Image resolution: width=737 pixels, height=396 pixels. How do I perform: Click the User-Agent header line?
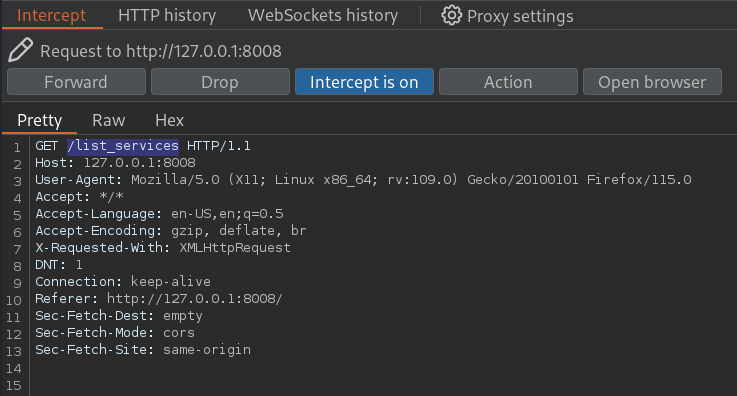click(363, 179)
